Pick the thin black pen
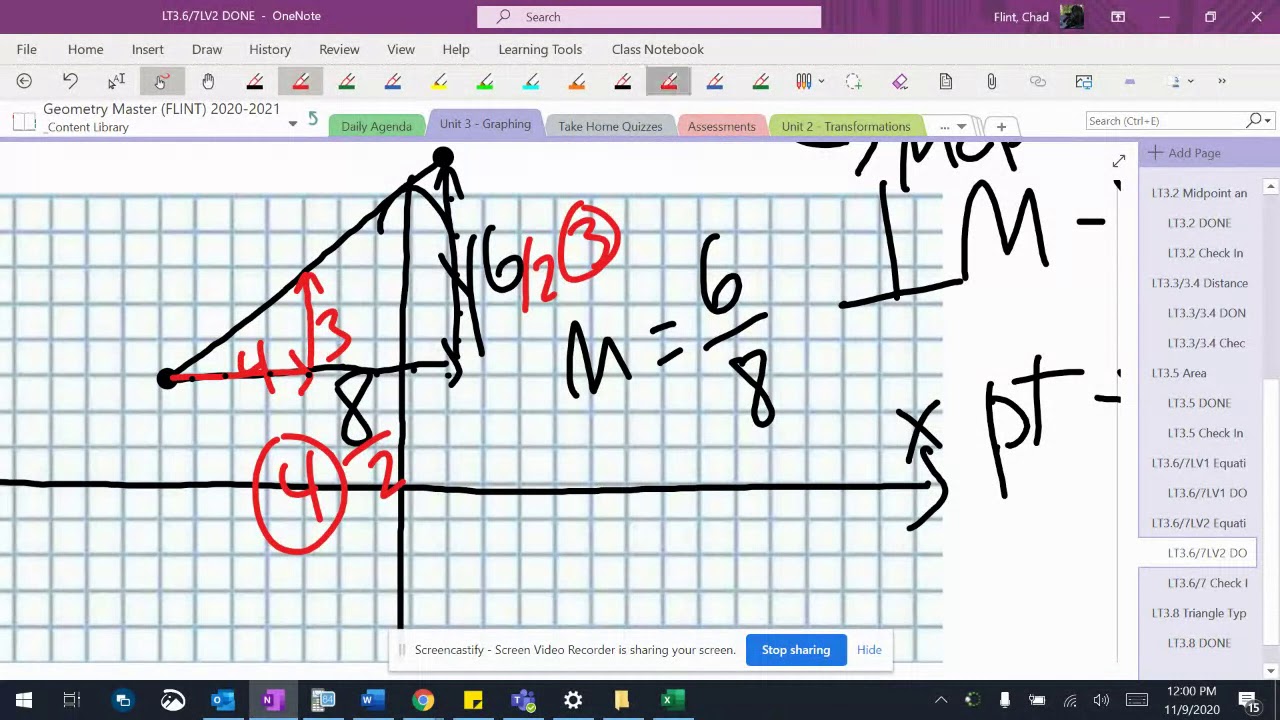Screen dimensions: 1280x720 pos(255,81)
